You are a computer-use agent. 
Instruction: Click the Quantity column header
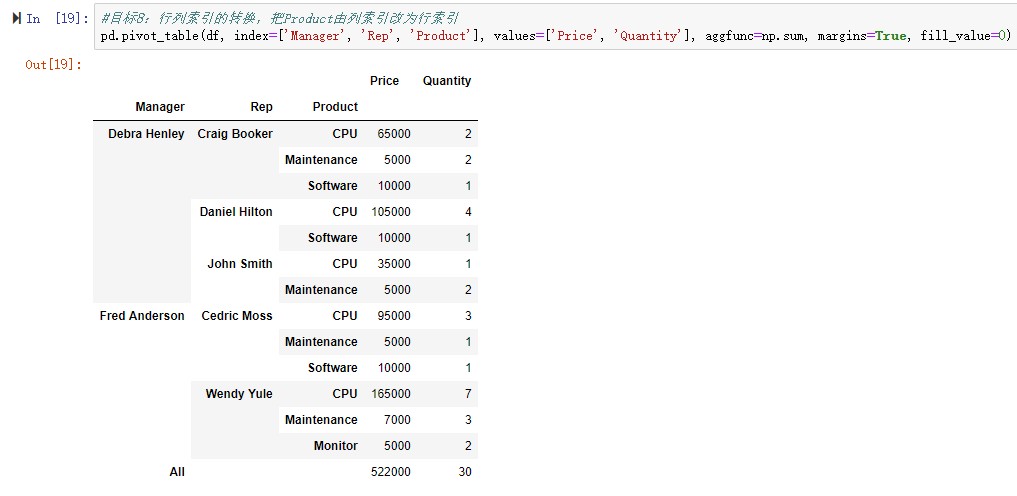[447, 81]
